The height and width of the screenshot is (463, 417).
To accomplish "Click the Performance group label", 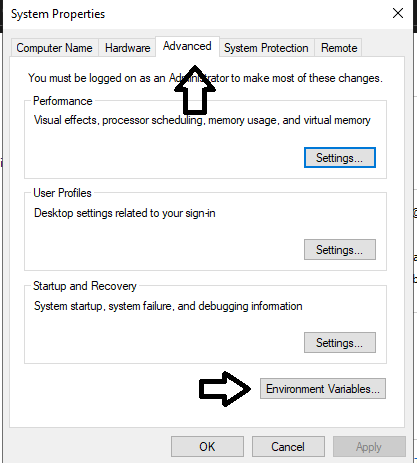I will 63,101.
